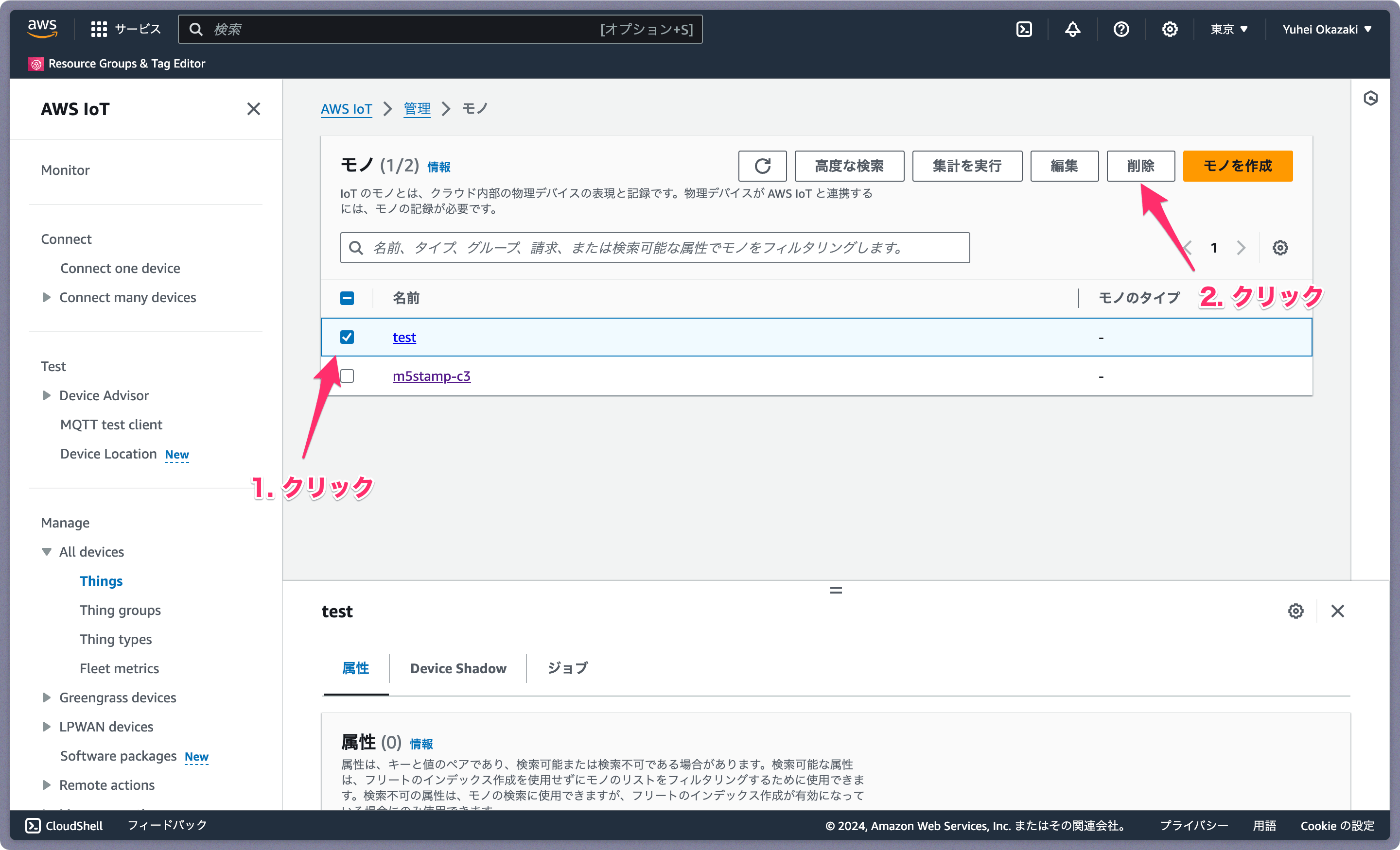The width and height of the screenshot is (1400, 850).
Task: Open Monitor in the sidebar
Action: 65,170
